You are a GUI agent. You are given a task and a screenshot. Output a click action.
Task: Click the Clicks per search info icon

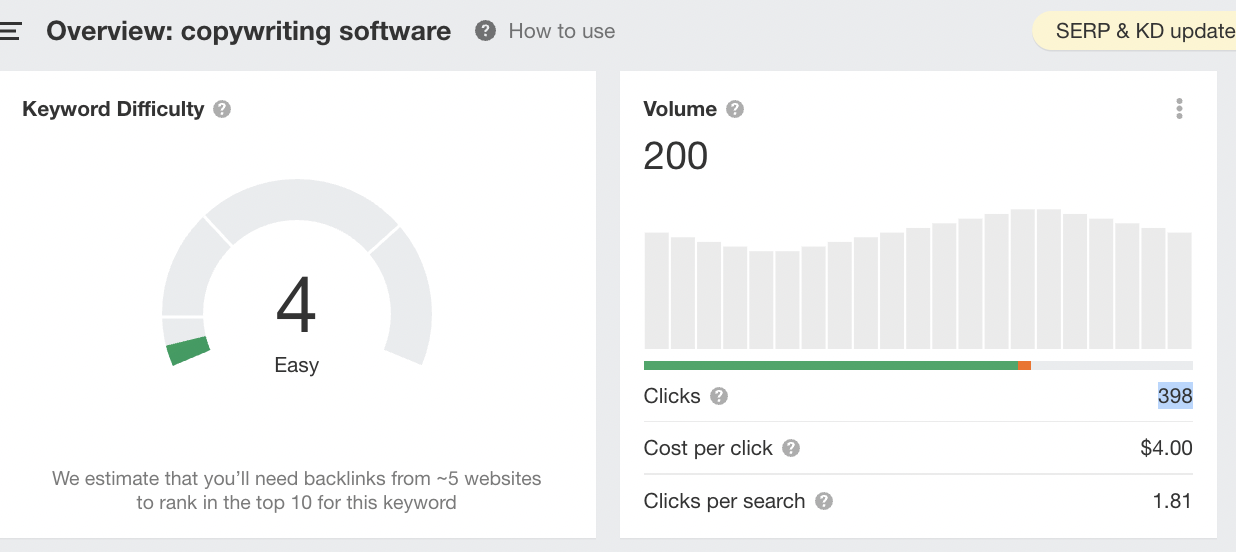coord(824,501)
